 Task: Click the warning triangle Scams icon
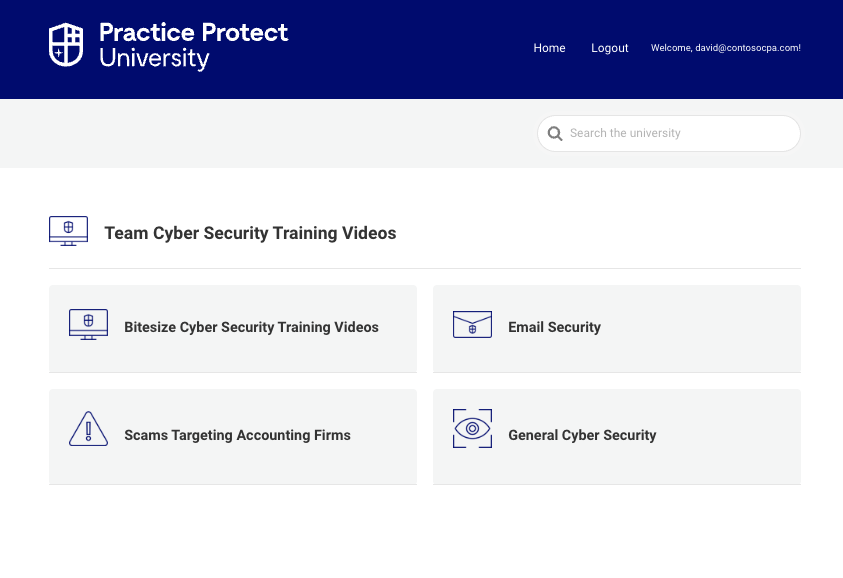pos(88,429)
